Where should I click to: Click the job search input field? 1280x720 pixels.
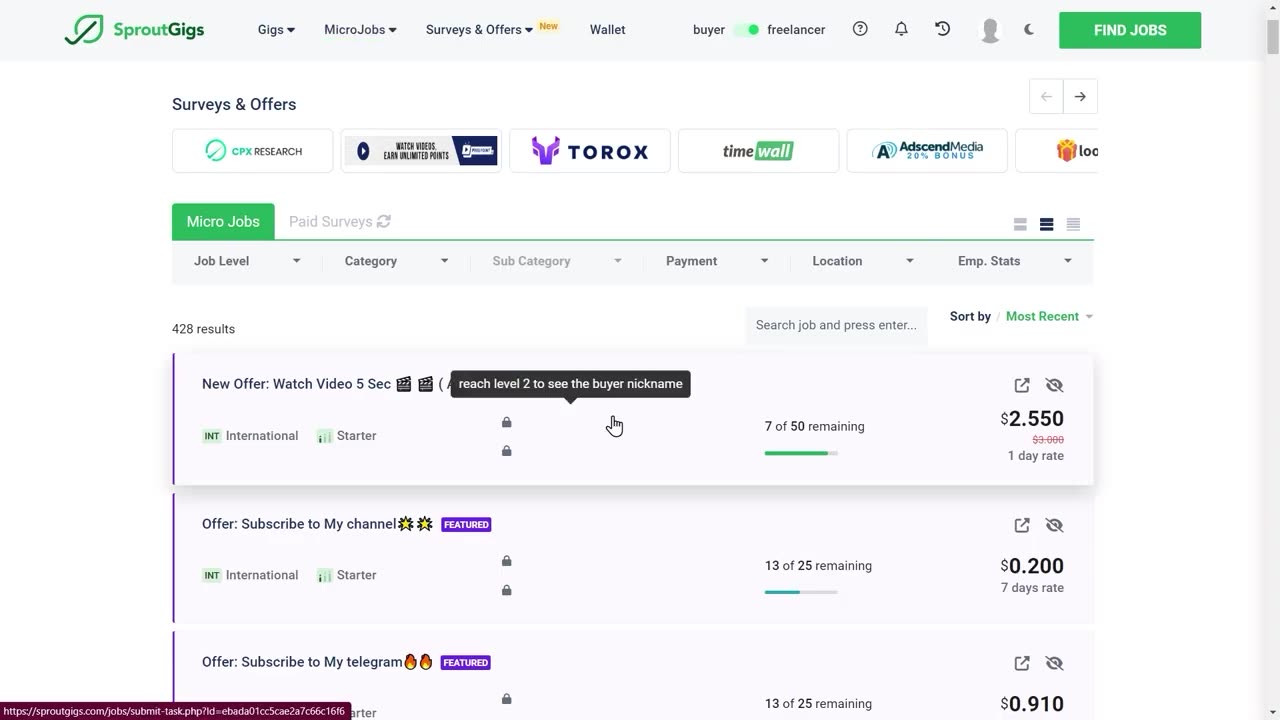point(836,325)
